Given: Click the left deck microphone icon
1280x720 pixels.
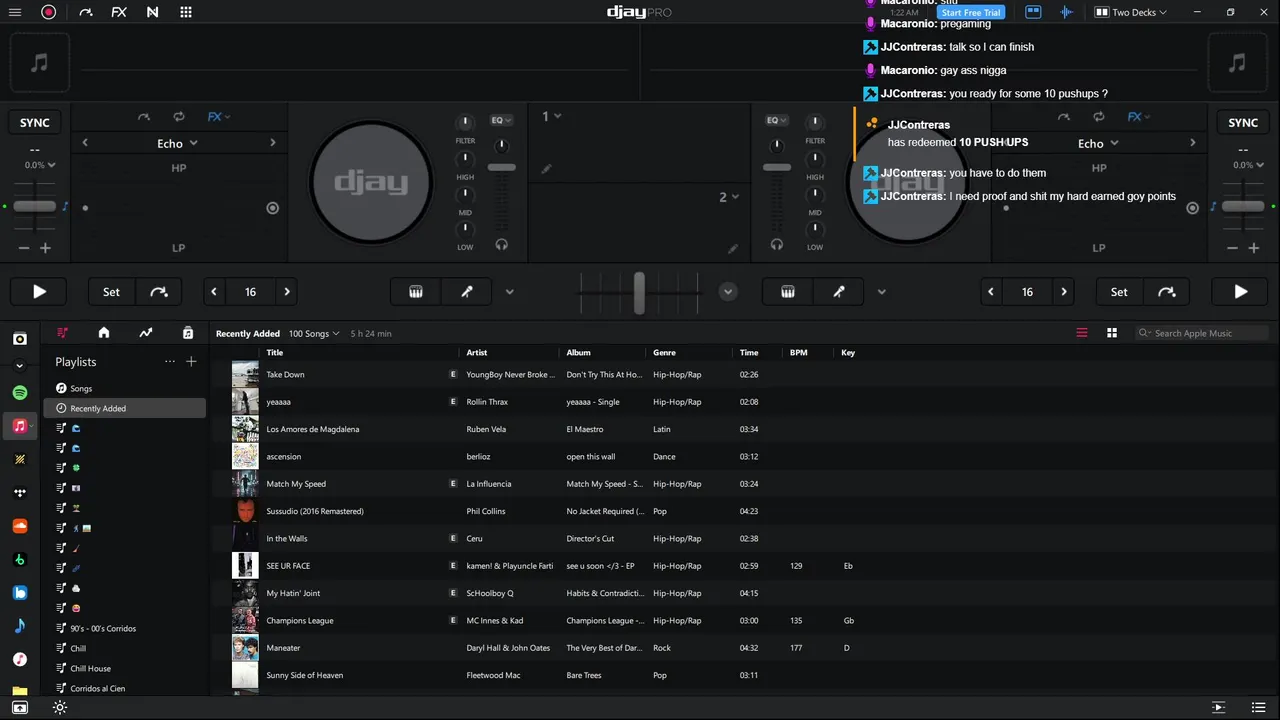Looking at the screenshot, I should pyautogui.click(x=467, y=292).
